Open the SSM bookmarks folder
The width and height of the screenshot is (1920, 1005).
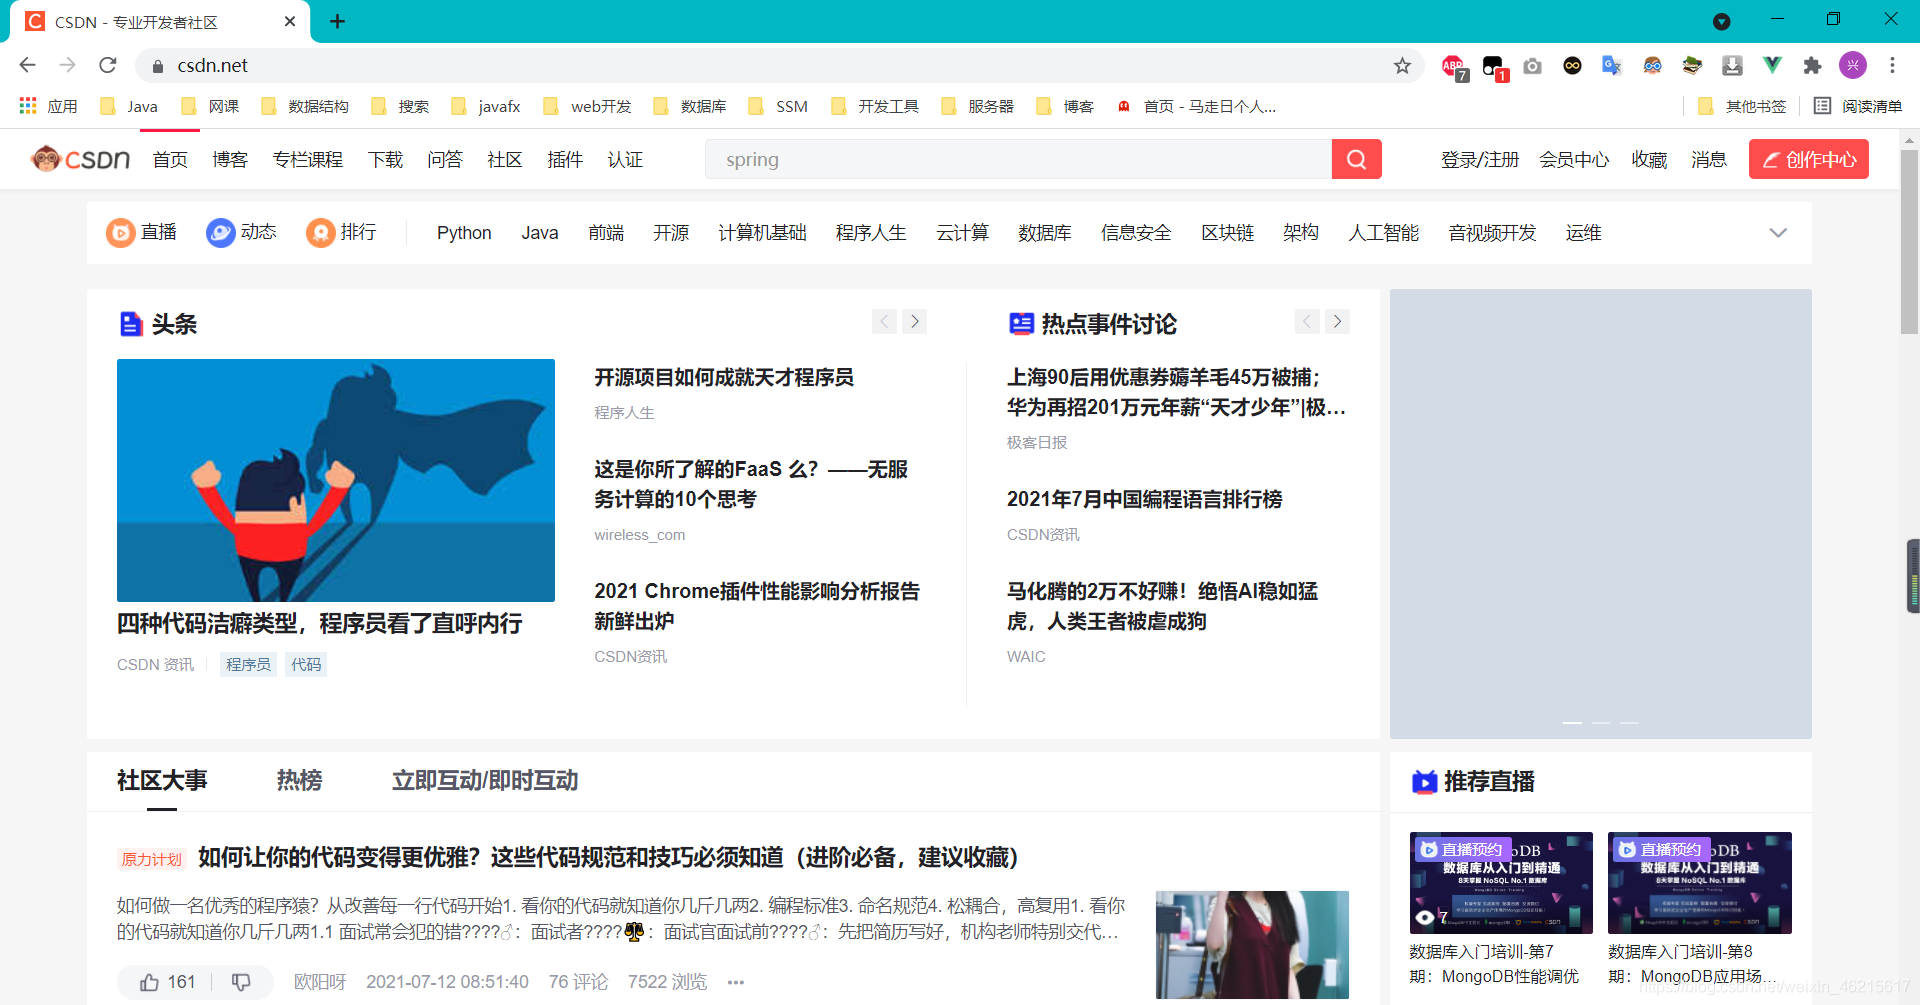click(778, 106)
